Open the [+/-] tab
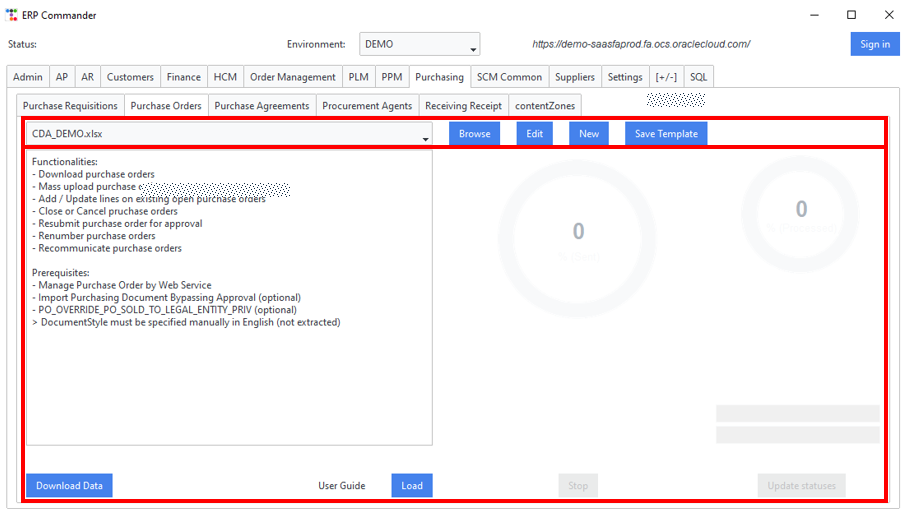Screen dimensions: 906x513 click(x=666, y=77)
